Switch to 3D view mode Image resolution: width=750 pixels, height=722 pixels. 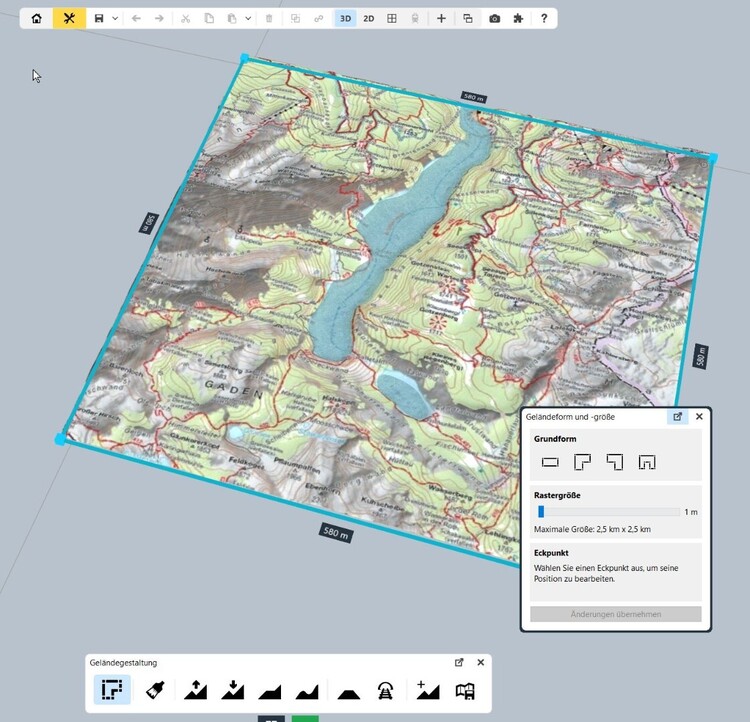pyautogui.click(x=345, y=19)
